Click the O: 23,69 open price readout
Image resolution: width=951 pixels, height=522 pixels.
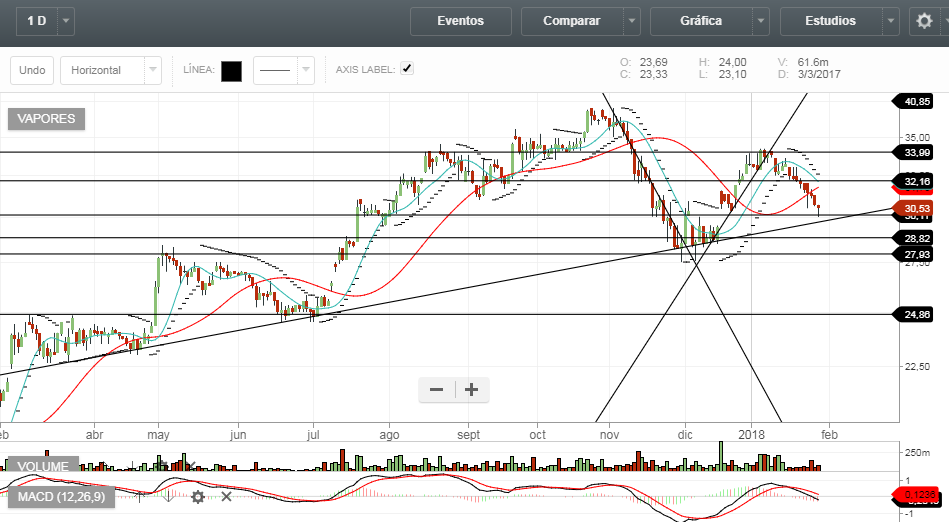tap(644, 62)
